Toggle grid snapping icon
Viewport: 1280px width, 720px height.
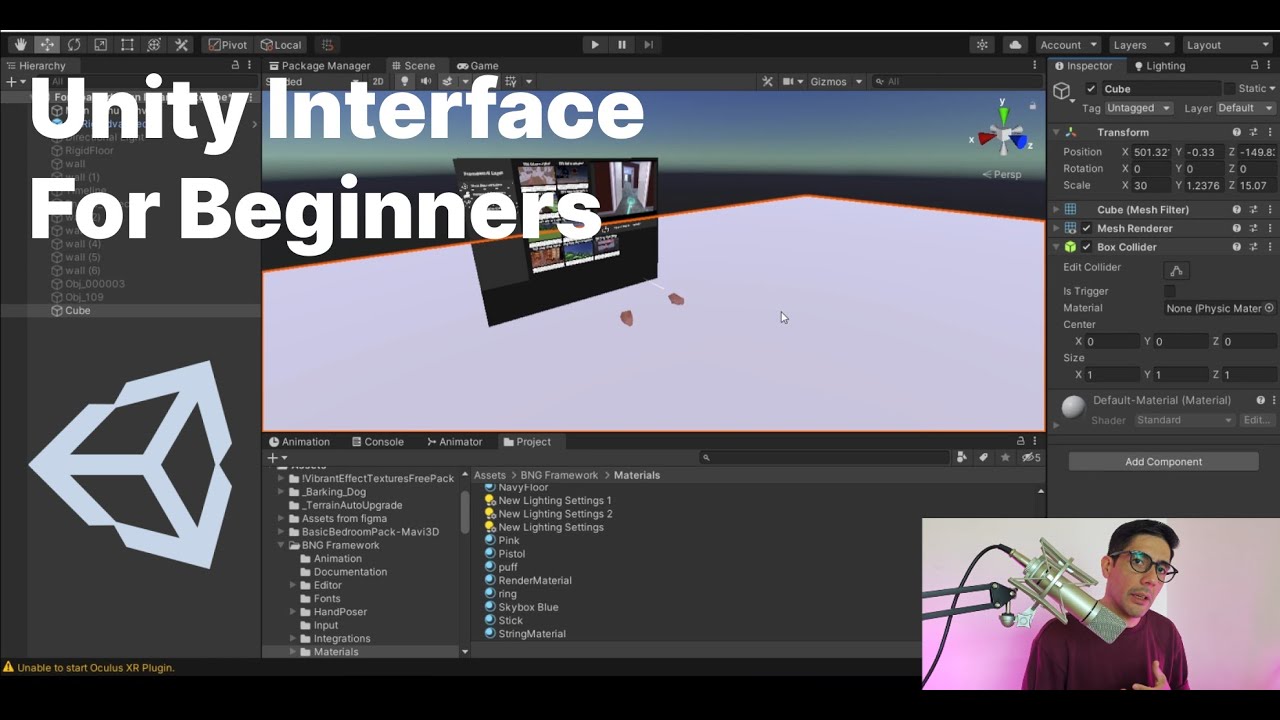click(327, 45)
